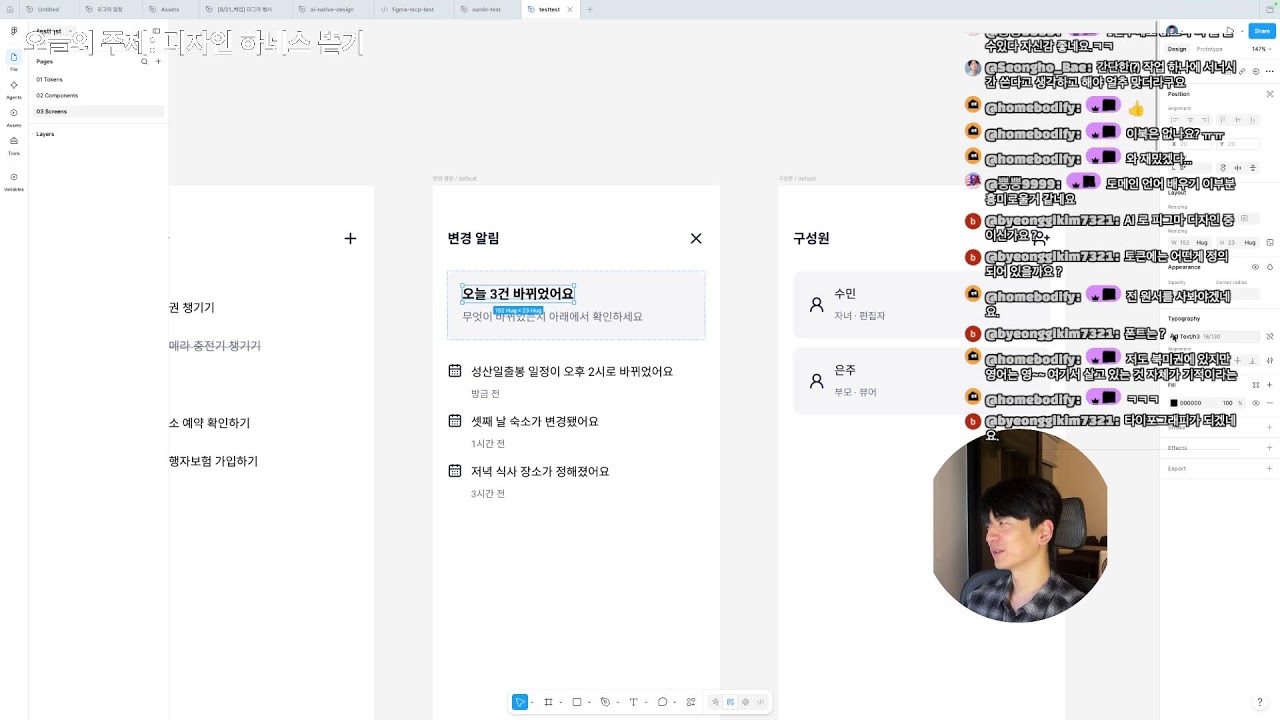Toggle Appearance visibility eye icon
The width and height of the screenshot is (1280, 720).
pyautogui.click(x=1256, y=267)
